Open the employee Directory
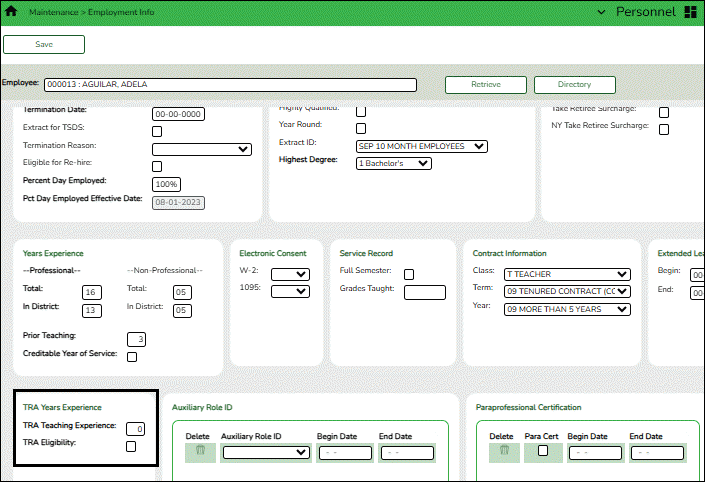The image size is (705, 482). [x=574, y=85]
